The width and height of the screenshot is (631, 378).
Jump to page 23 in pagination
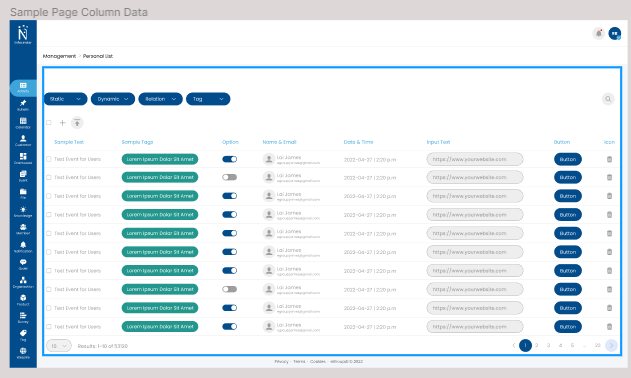pos(598,345)
